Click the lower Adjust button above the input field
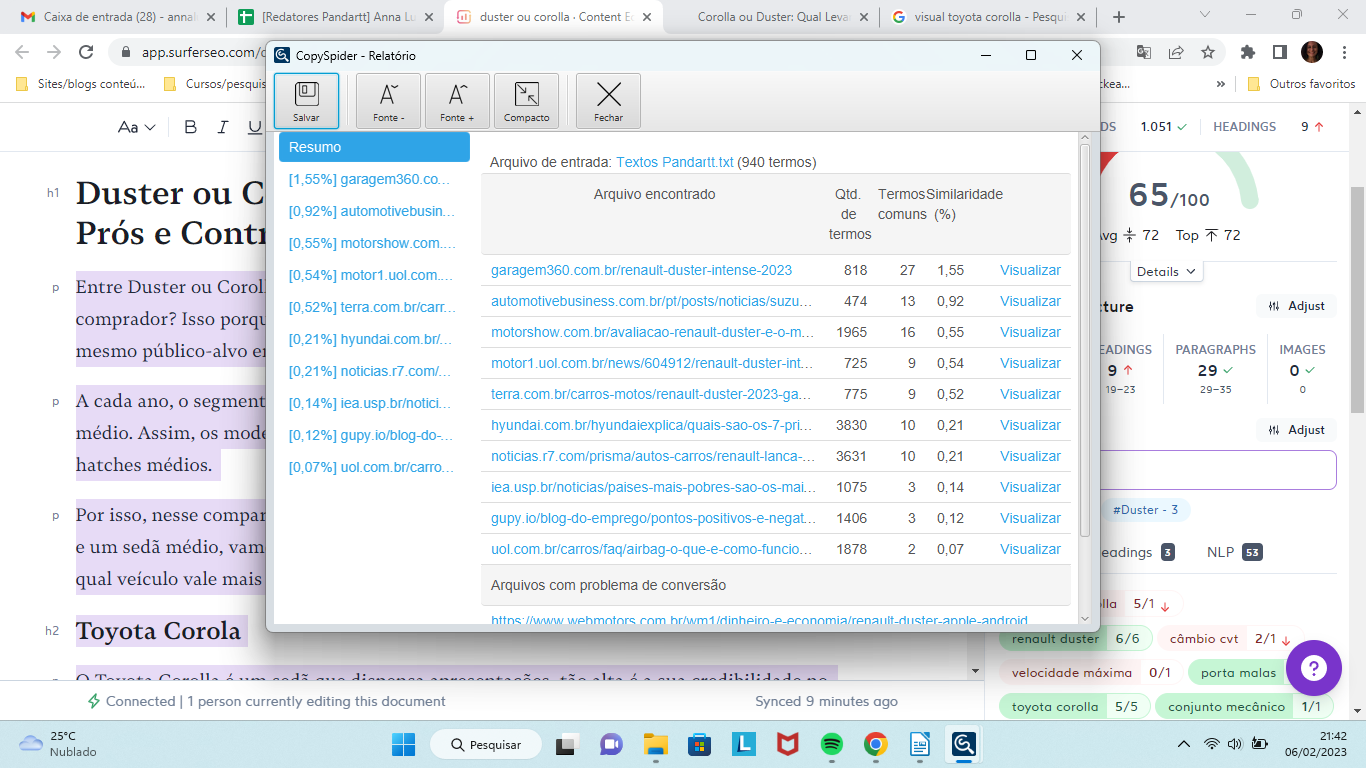The height and width of the screenshot is (768, 1366). point(1296,430)
